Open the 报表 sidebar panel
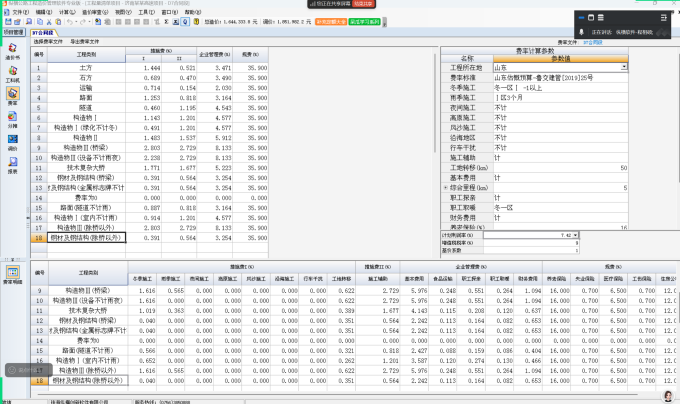This screenshot has width=680, height=404. pyautogui.click(x=13, y=165)
